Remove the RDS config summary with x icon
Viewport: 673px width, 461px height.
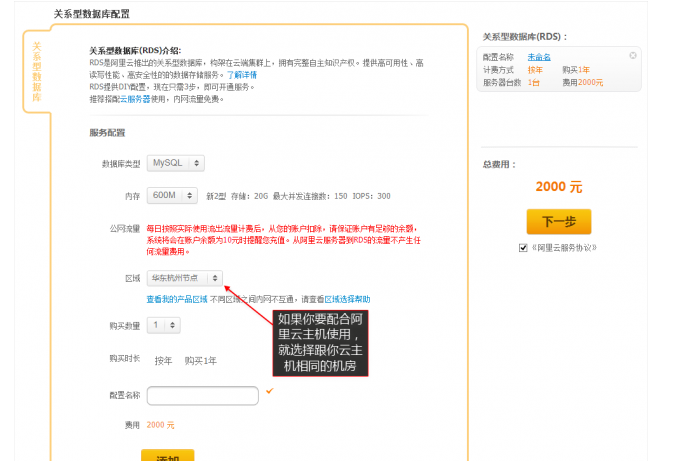click(633, 55)
